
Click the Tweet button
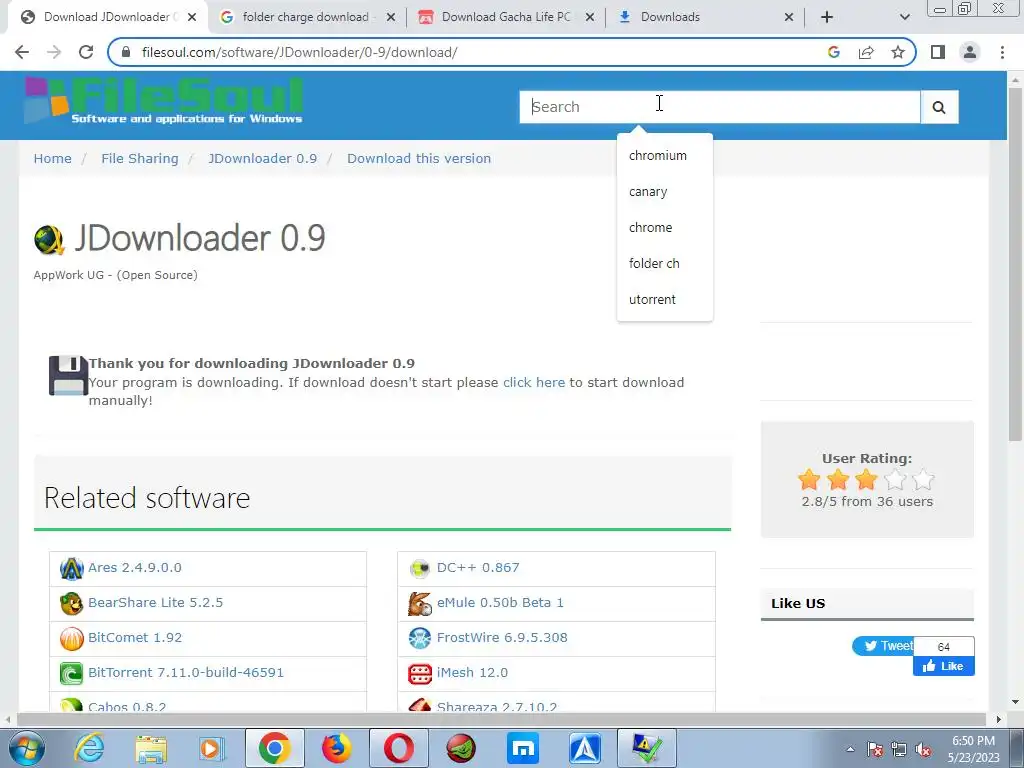[x=883, y=646]
